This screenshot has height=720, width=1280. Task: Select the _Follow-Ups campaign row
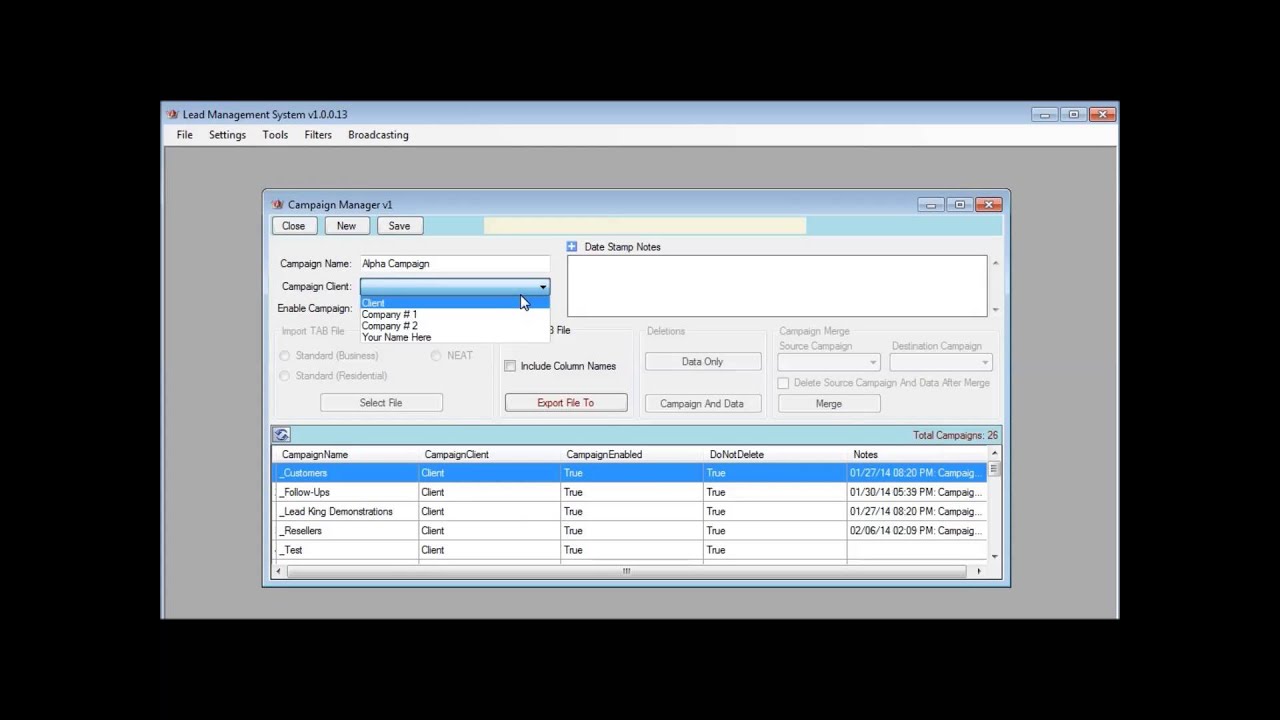[x=630, y=492]
